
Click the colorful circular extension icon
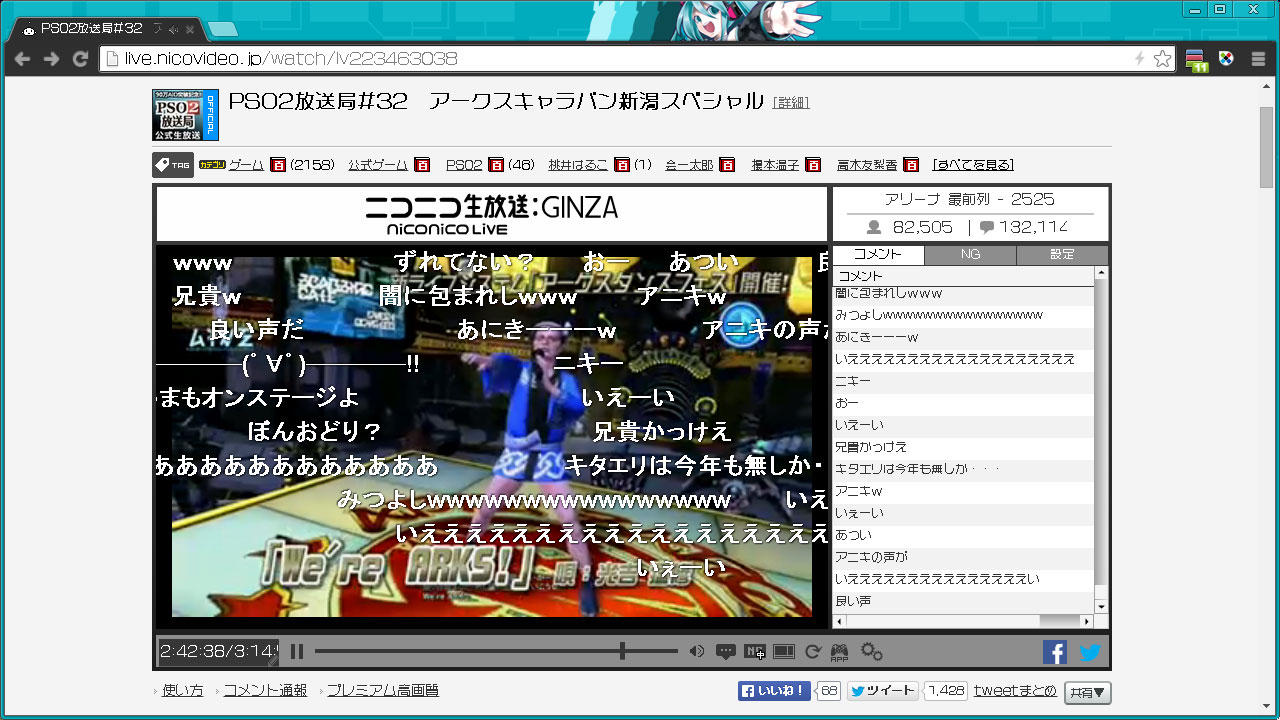1226,59
